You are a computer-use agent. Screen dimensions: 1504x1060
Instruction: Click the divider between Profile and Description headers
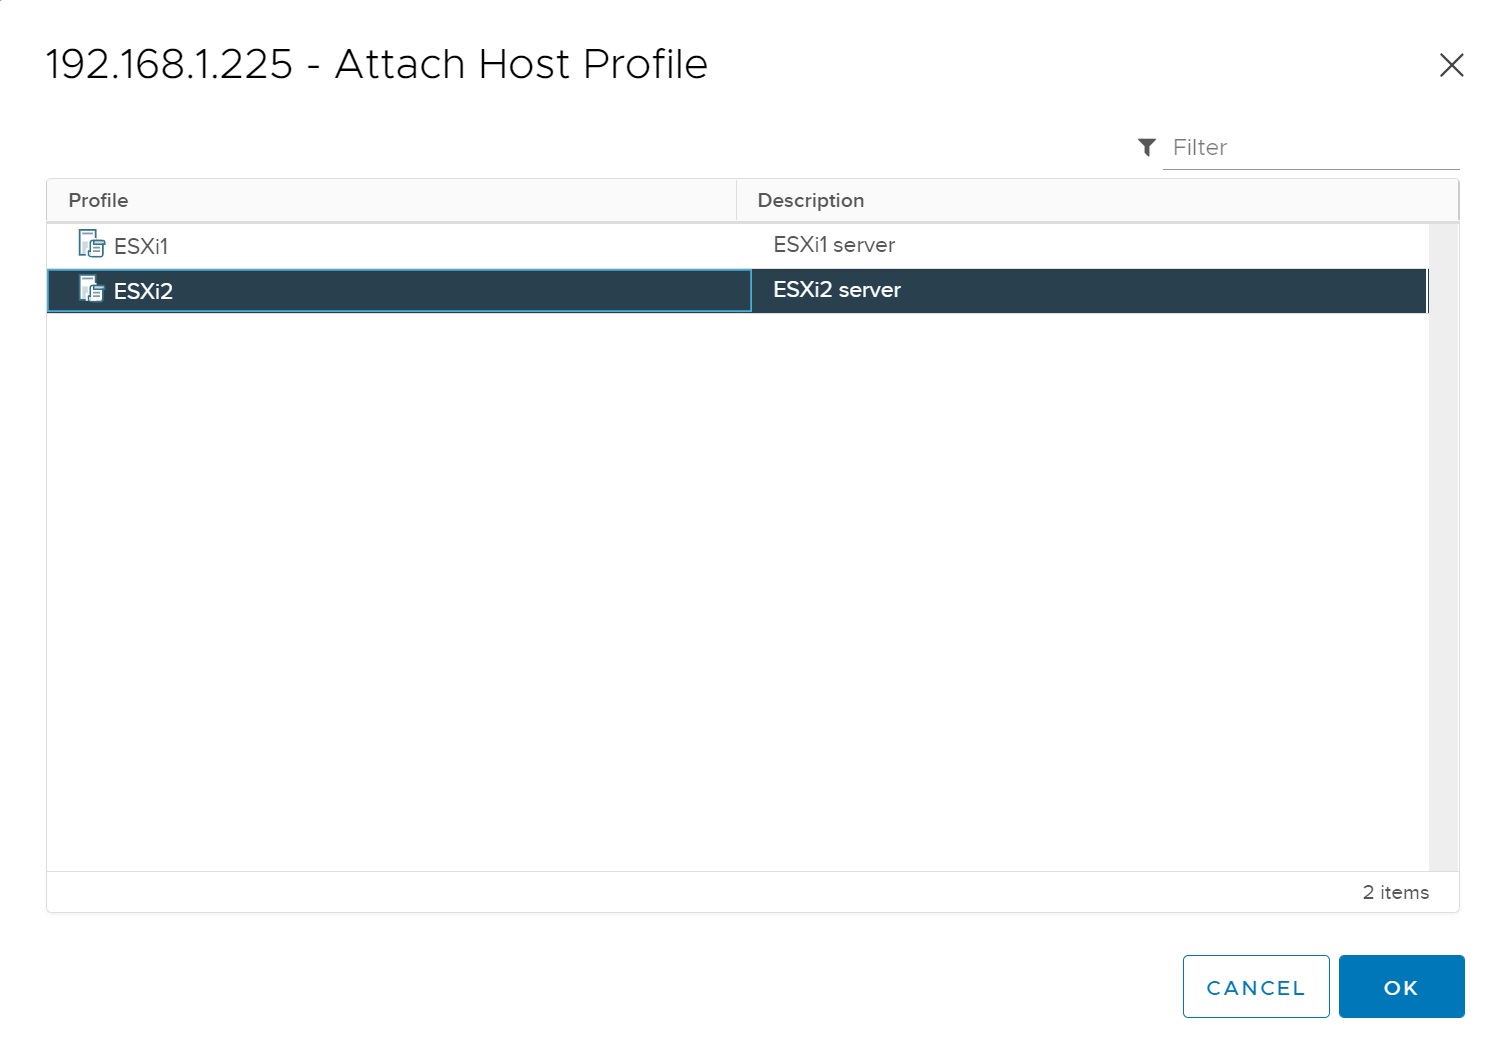(x=737, y=200)
